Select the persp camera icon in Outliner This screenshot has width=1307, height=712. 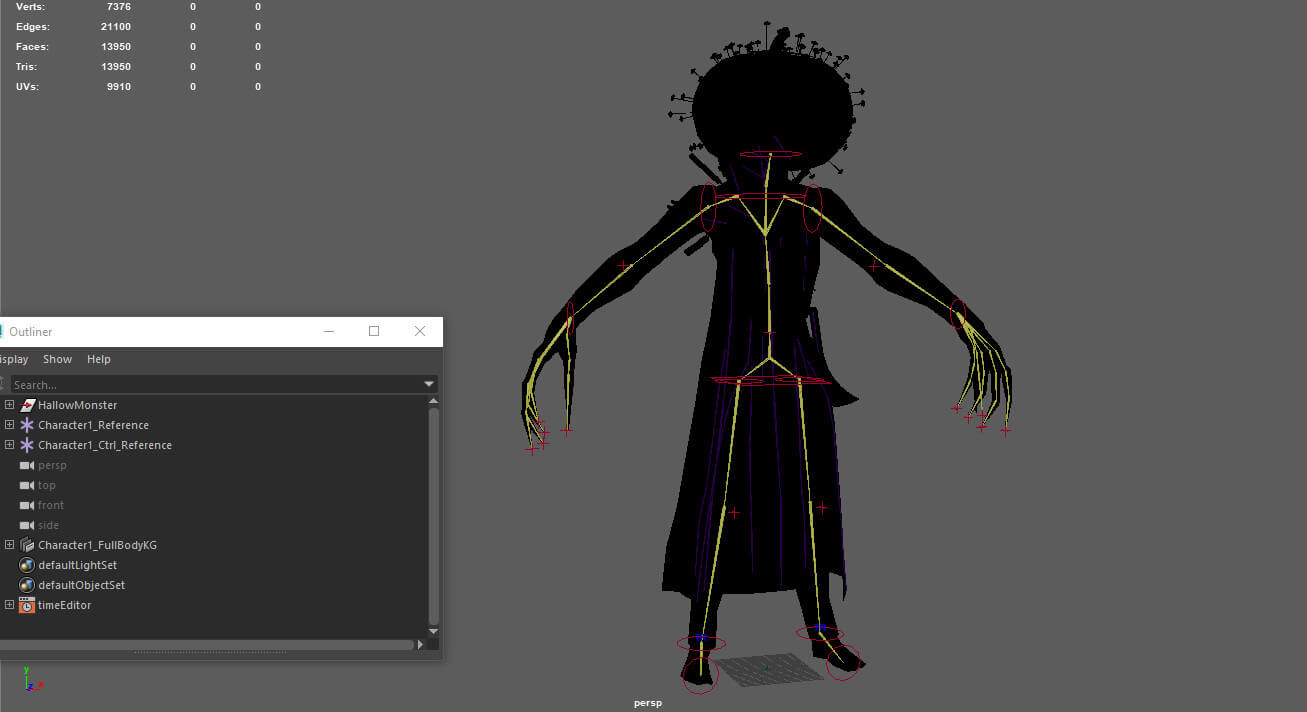pyautogui.click(x=27, y=465)
